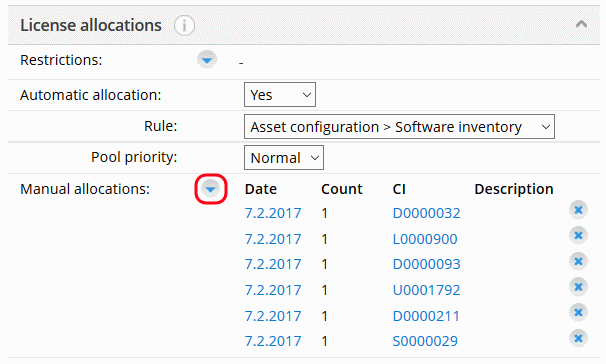This screenshot has width=606, height=364.
Task: Open CI link L0000900
Action: 425,239
